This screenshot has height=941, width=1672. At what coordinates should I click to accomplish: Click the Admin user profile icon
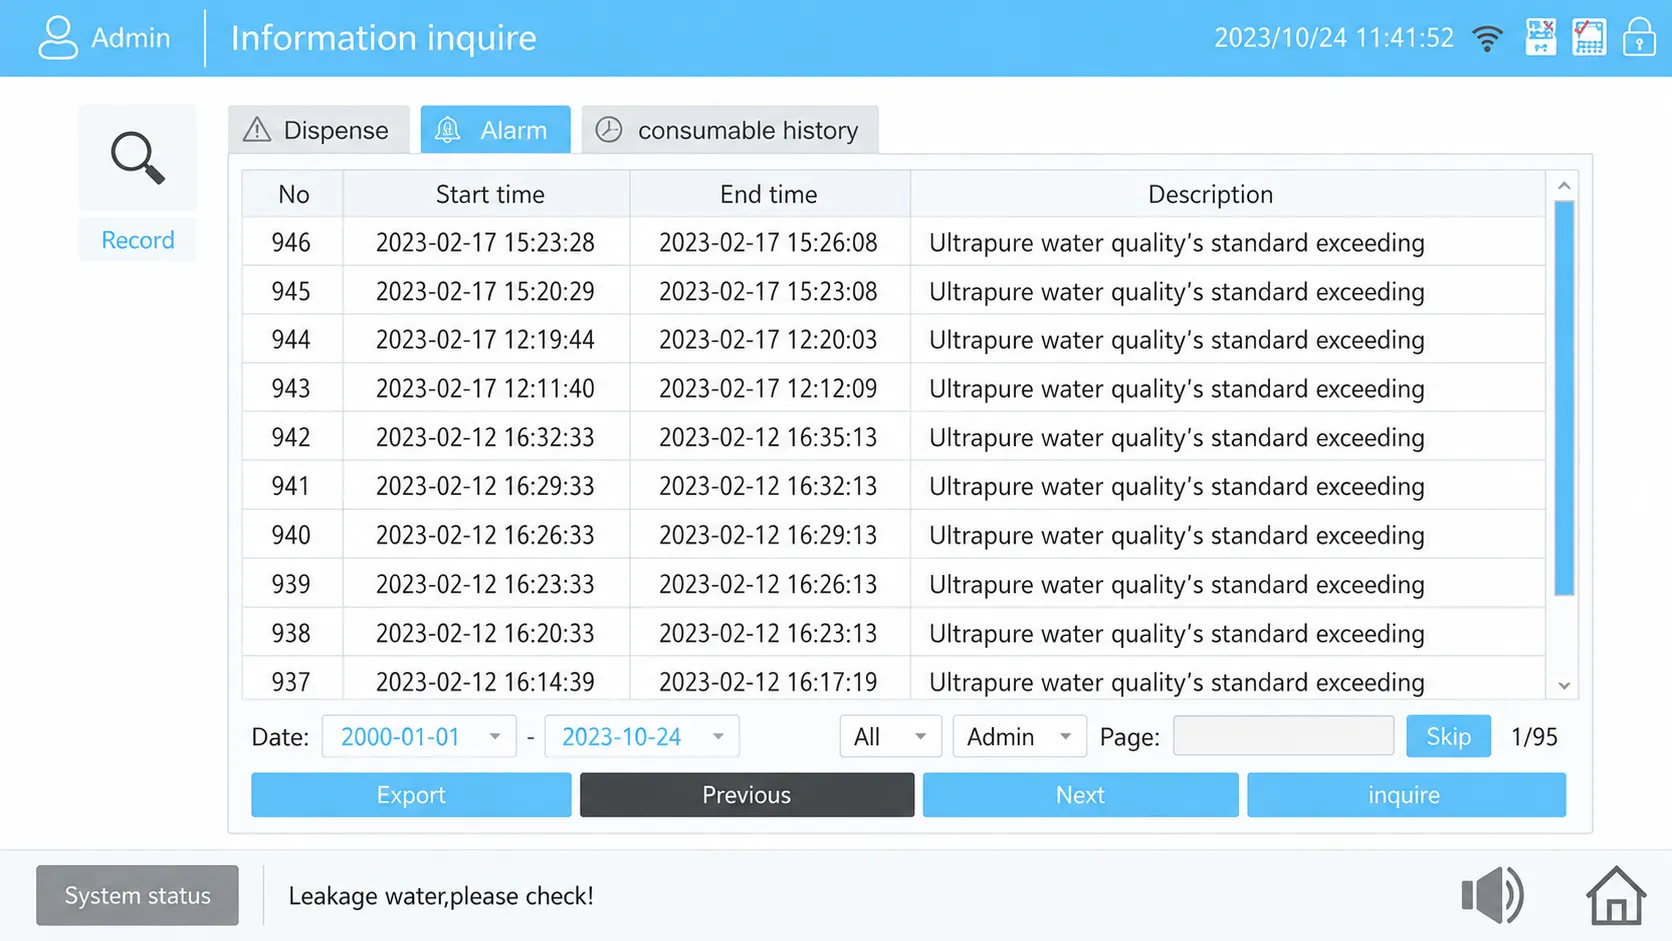pos(57,38)
